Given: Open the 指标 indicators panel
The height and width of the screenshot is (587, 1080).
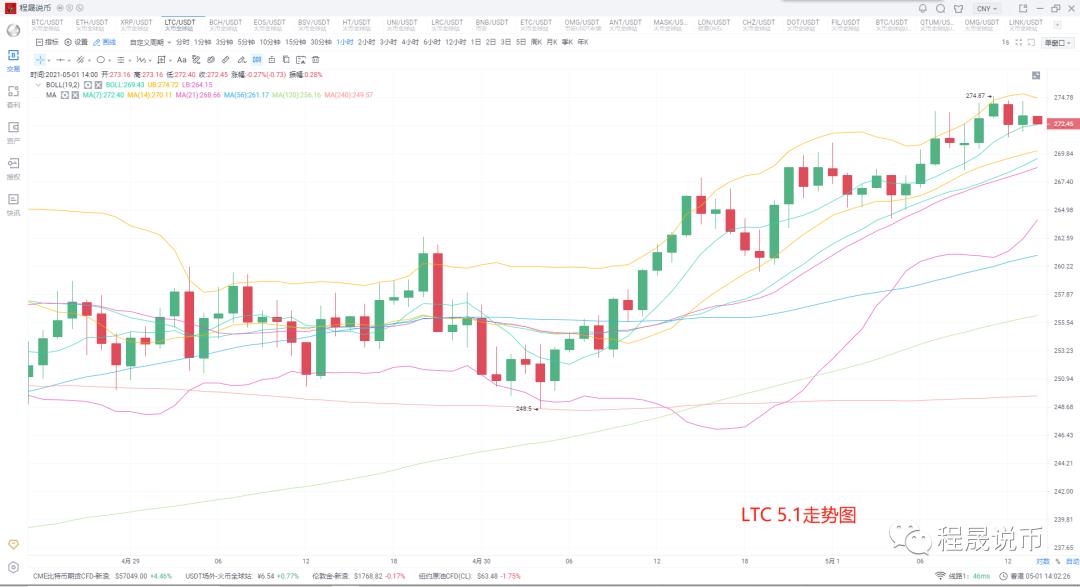Looking at the screenshot, I should click(x=47, y=42).
